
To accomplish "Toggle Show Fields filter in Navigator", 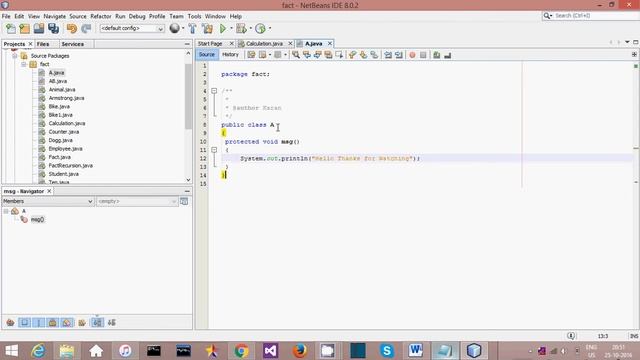I will click(24, 322).
